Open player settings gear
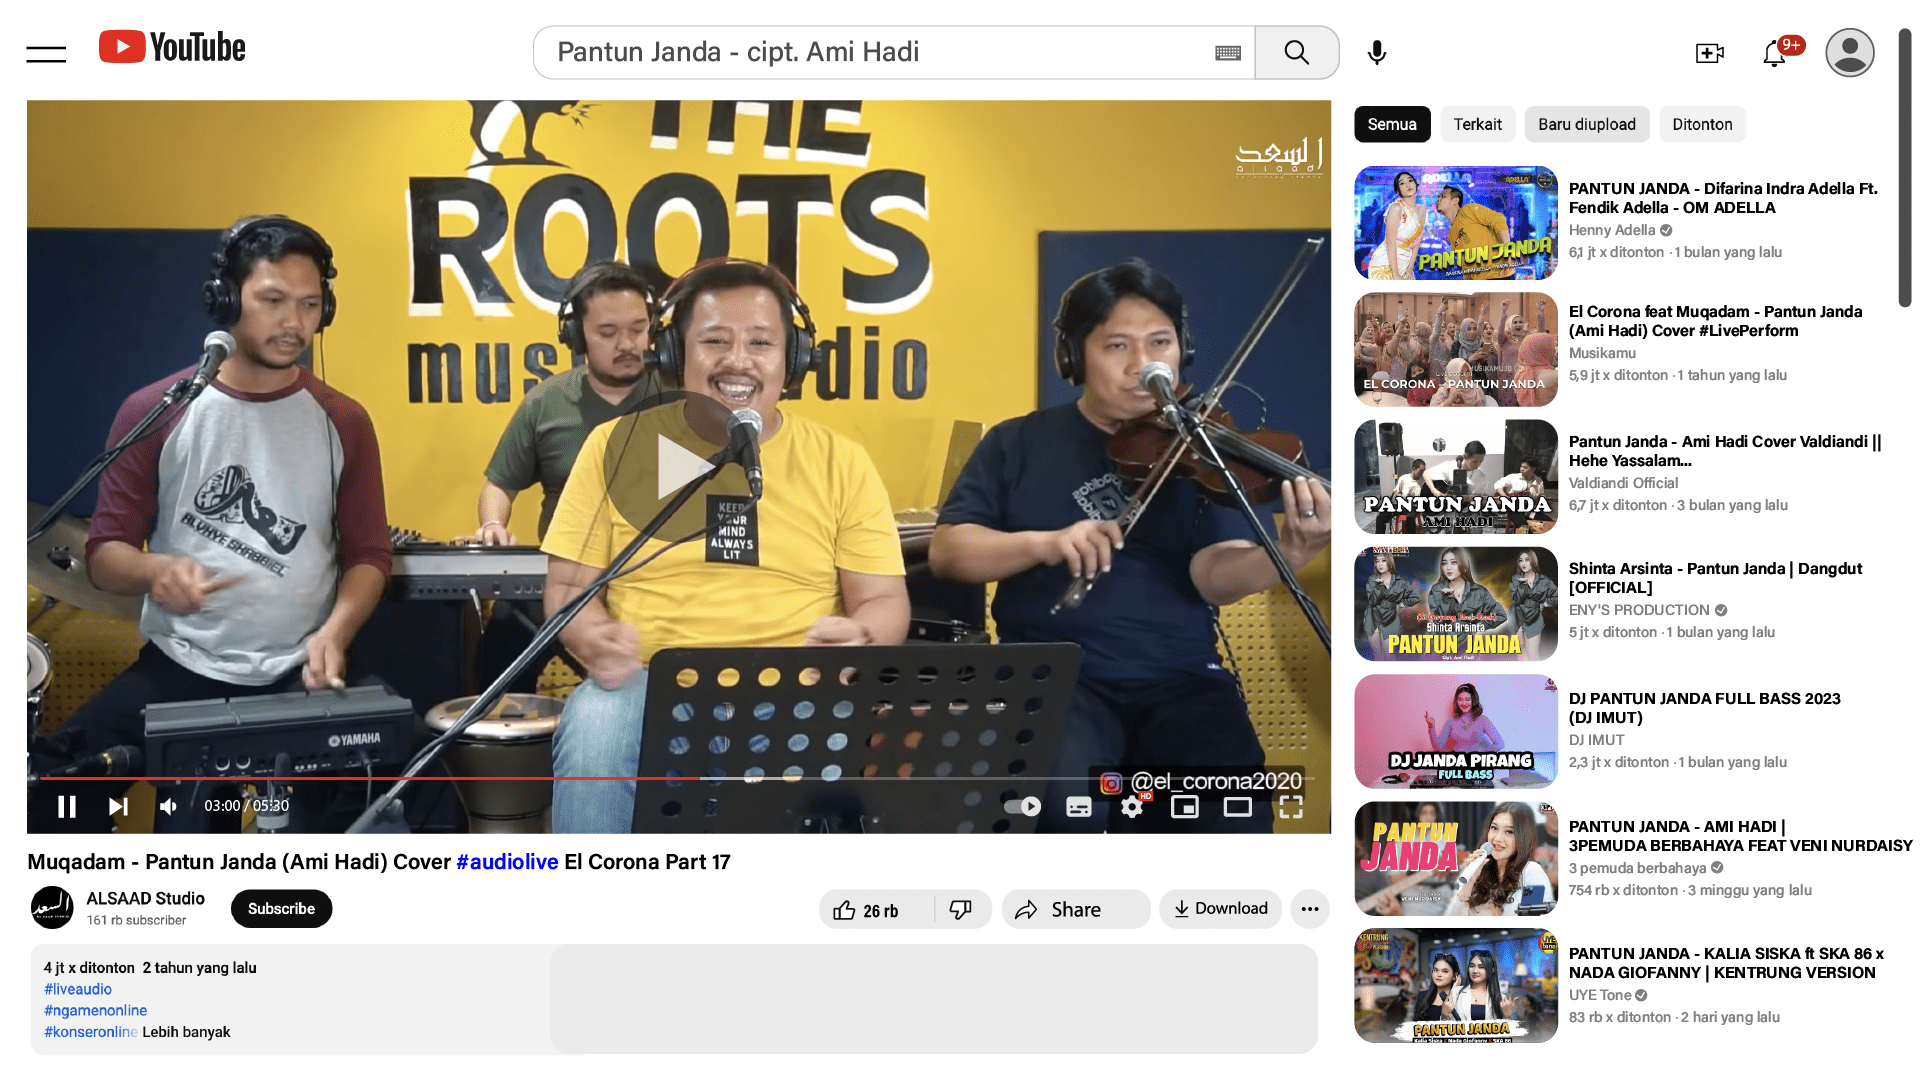Viewport: 1920px width, 1080px height. pyautogui.click(x=1132, y=806)
